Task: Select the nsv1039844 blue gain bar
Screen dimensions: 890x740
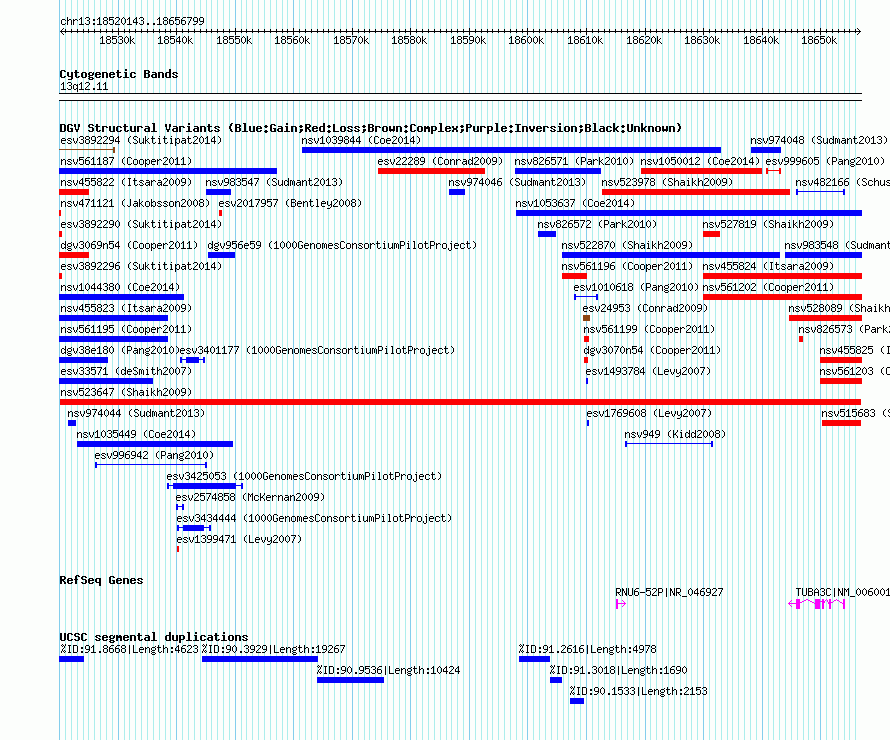Action: (x=511, y=150)
